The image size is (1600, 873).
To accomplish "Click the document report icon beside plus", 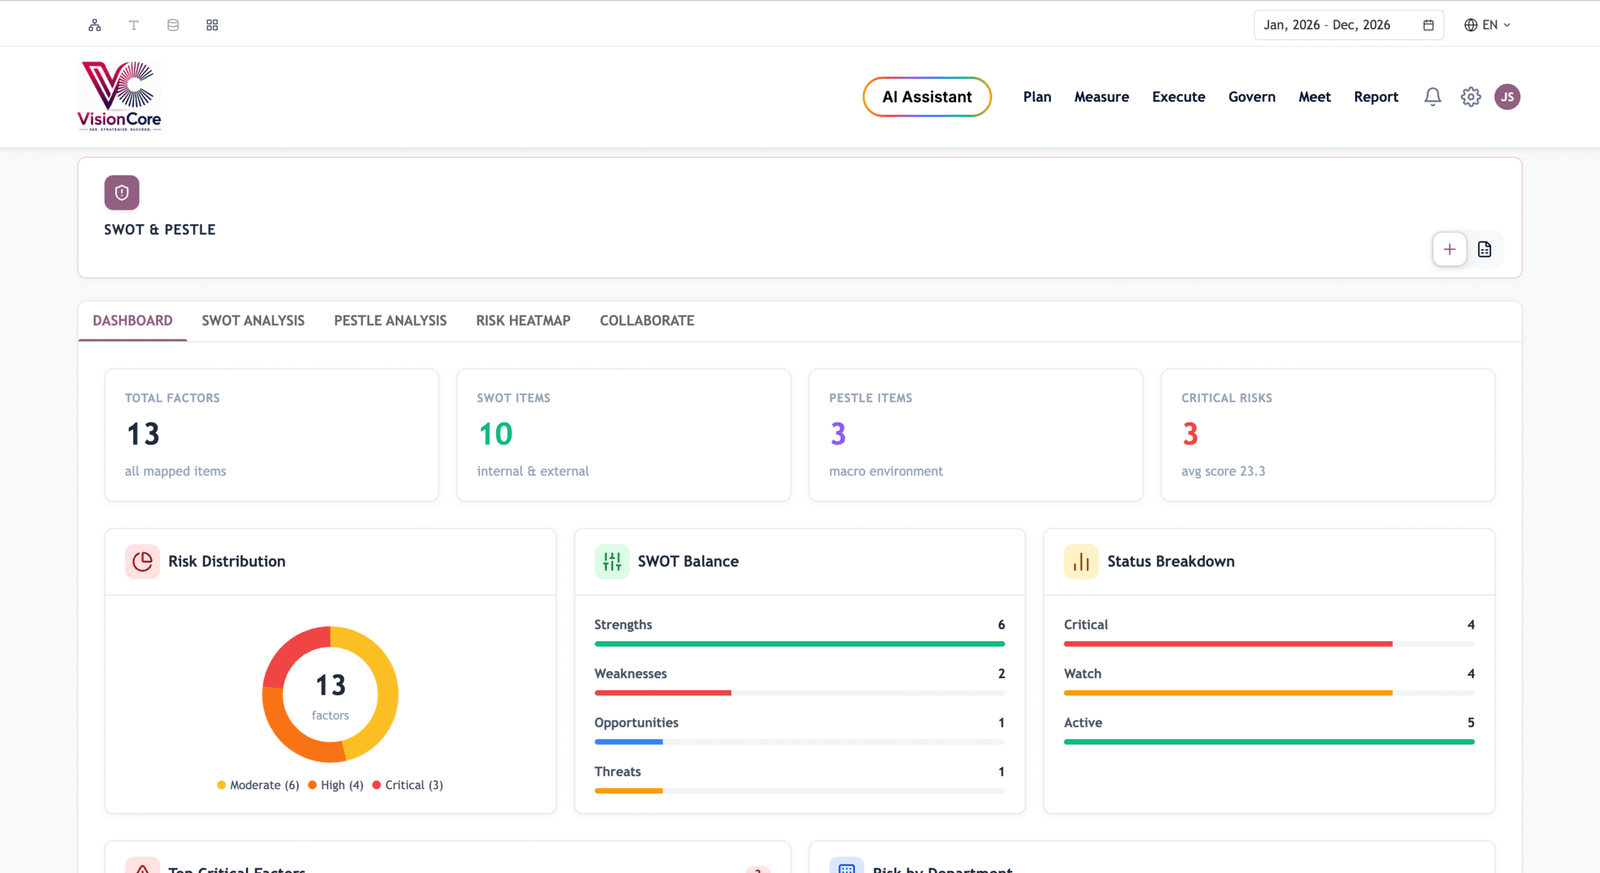I will 1485,250.
